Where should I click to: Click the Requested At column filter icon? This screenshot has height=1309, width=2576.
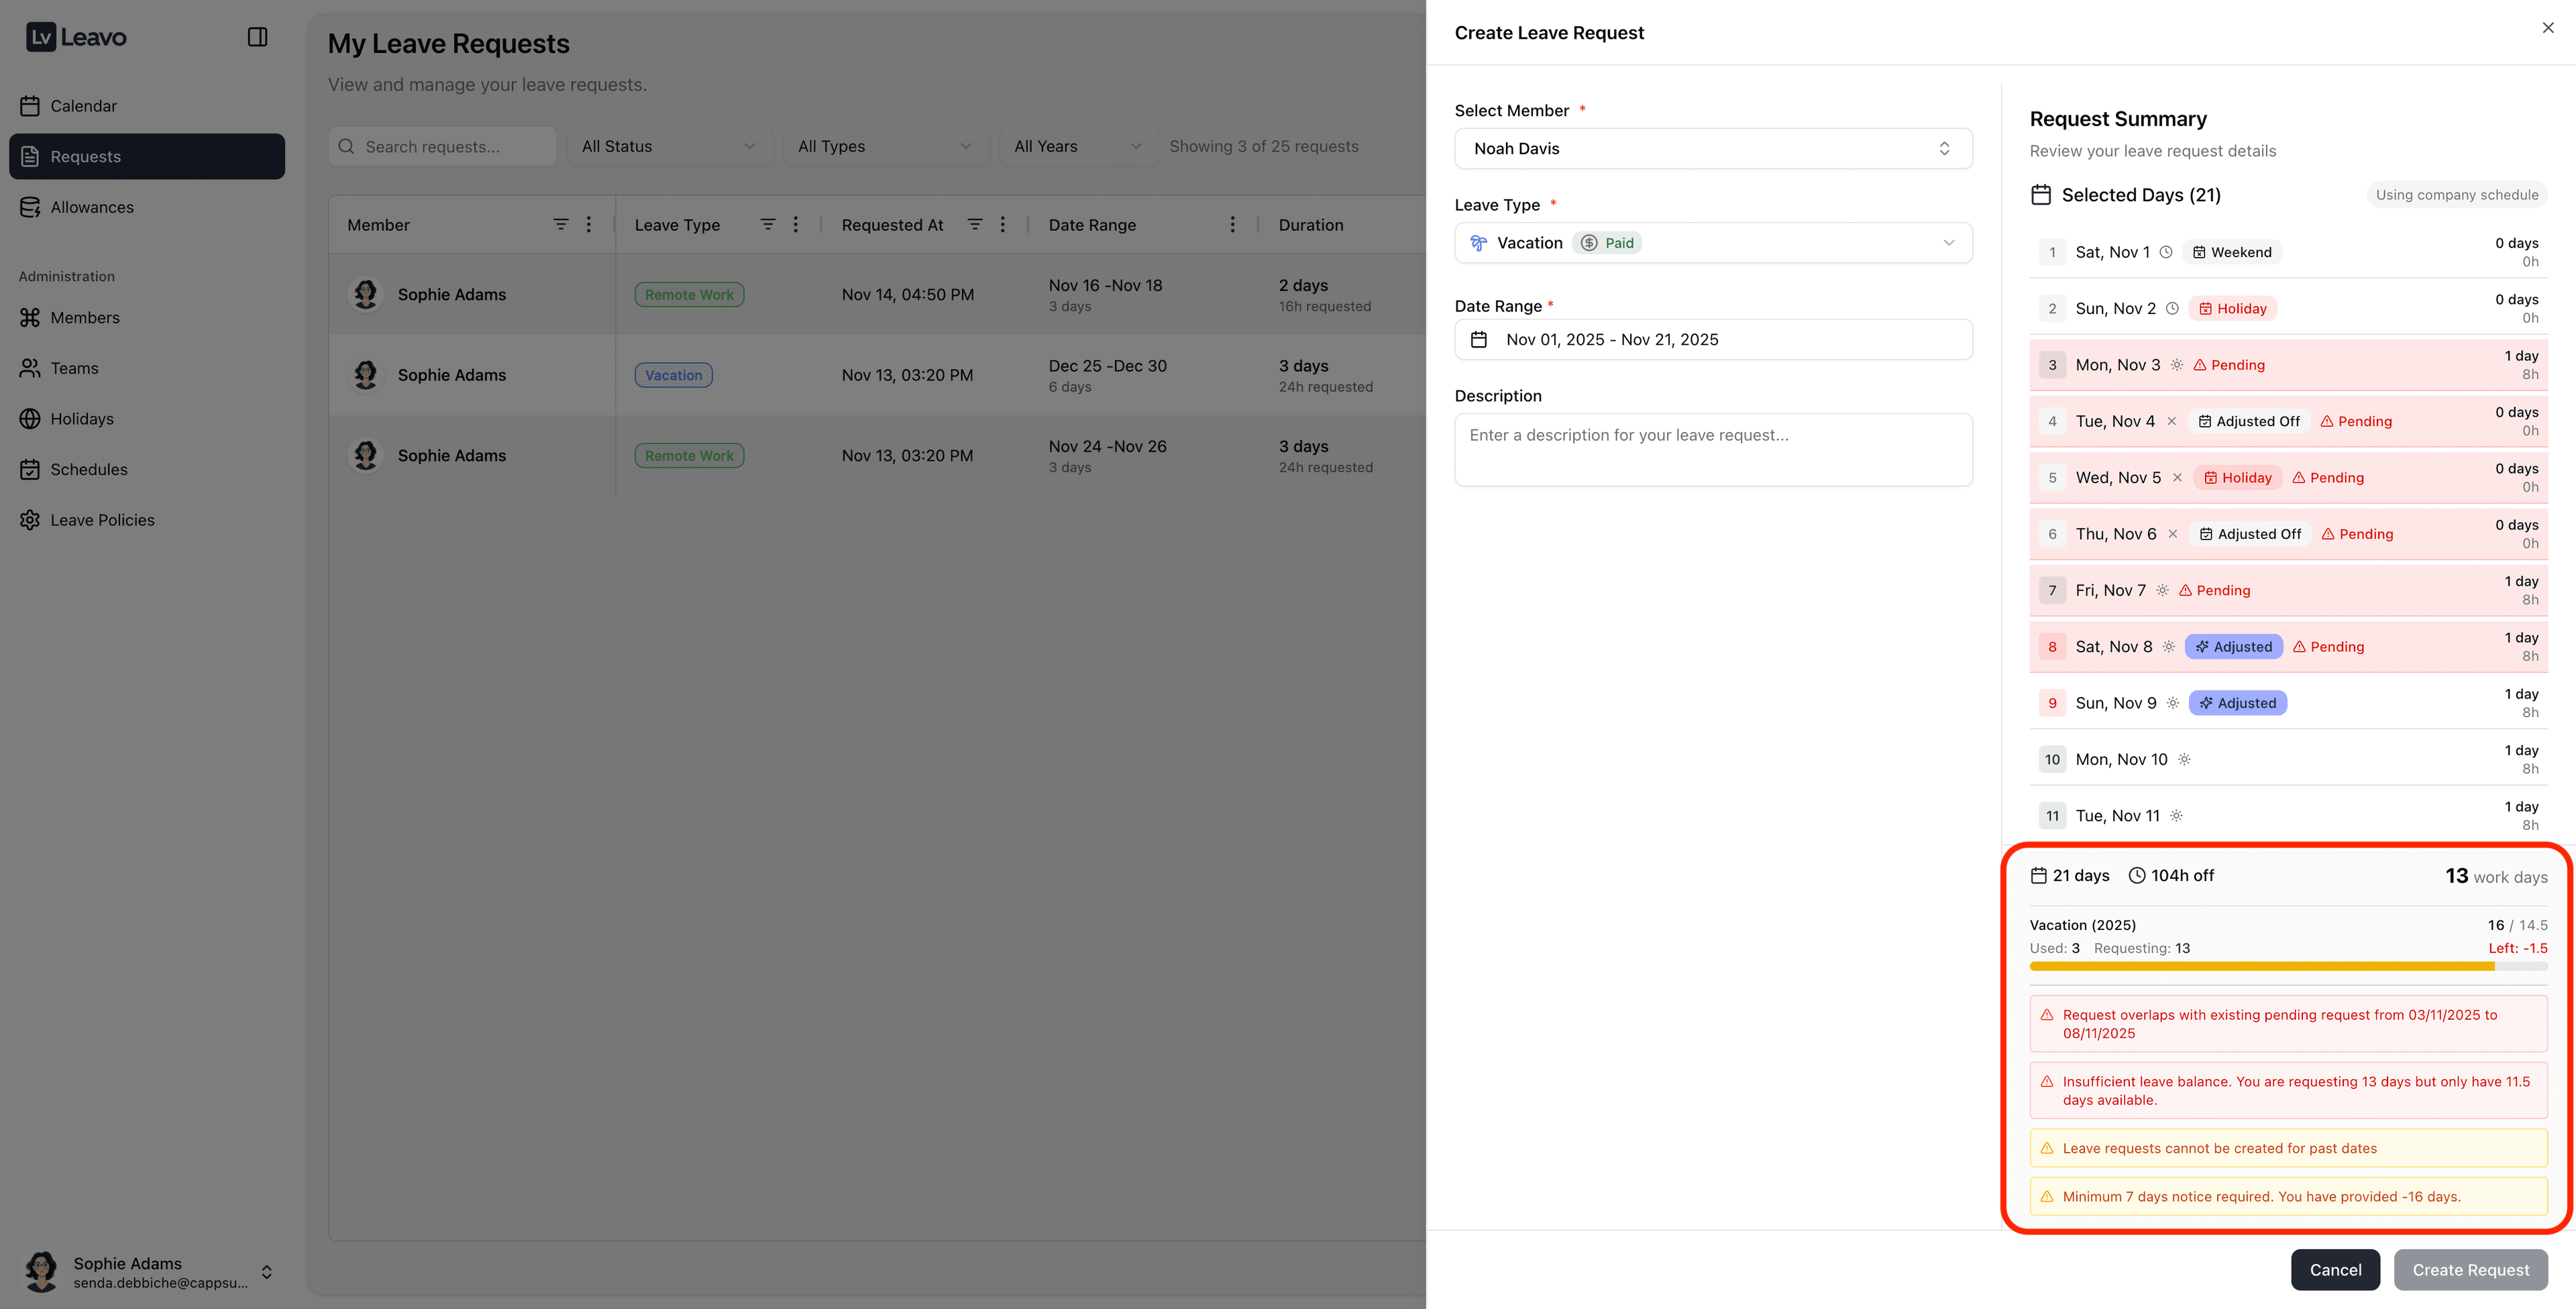coord(975,225)
